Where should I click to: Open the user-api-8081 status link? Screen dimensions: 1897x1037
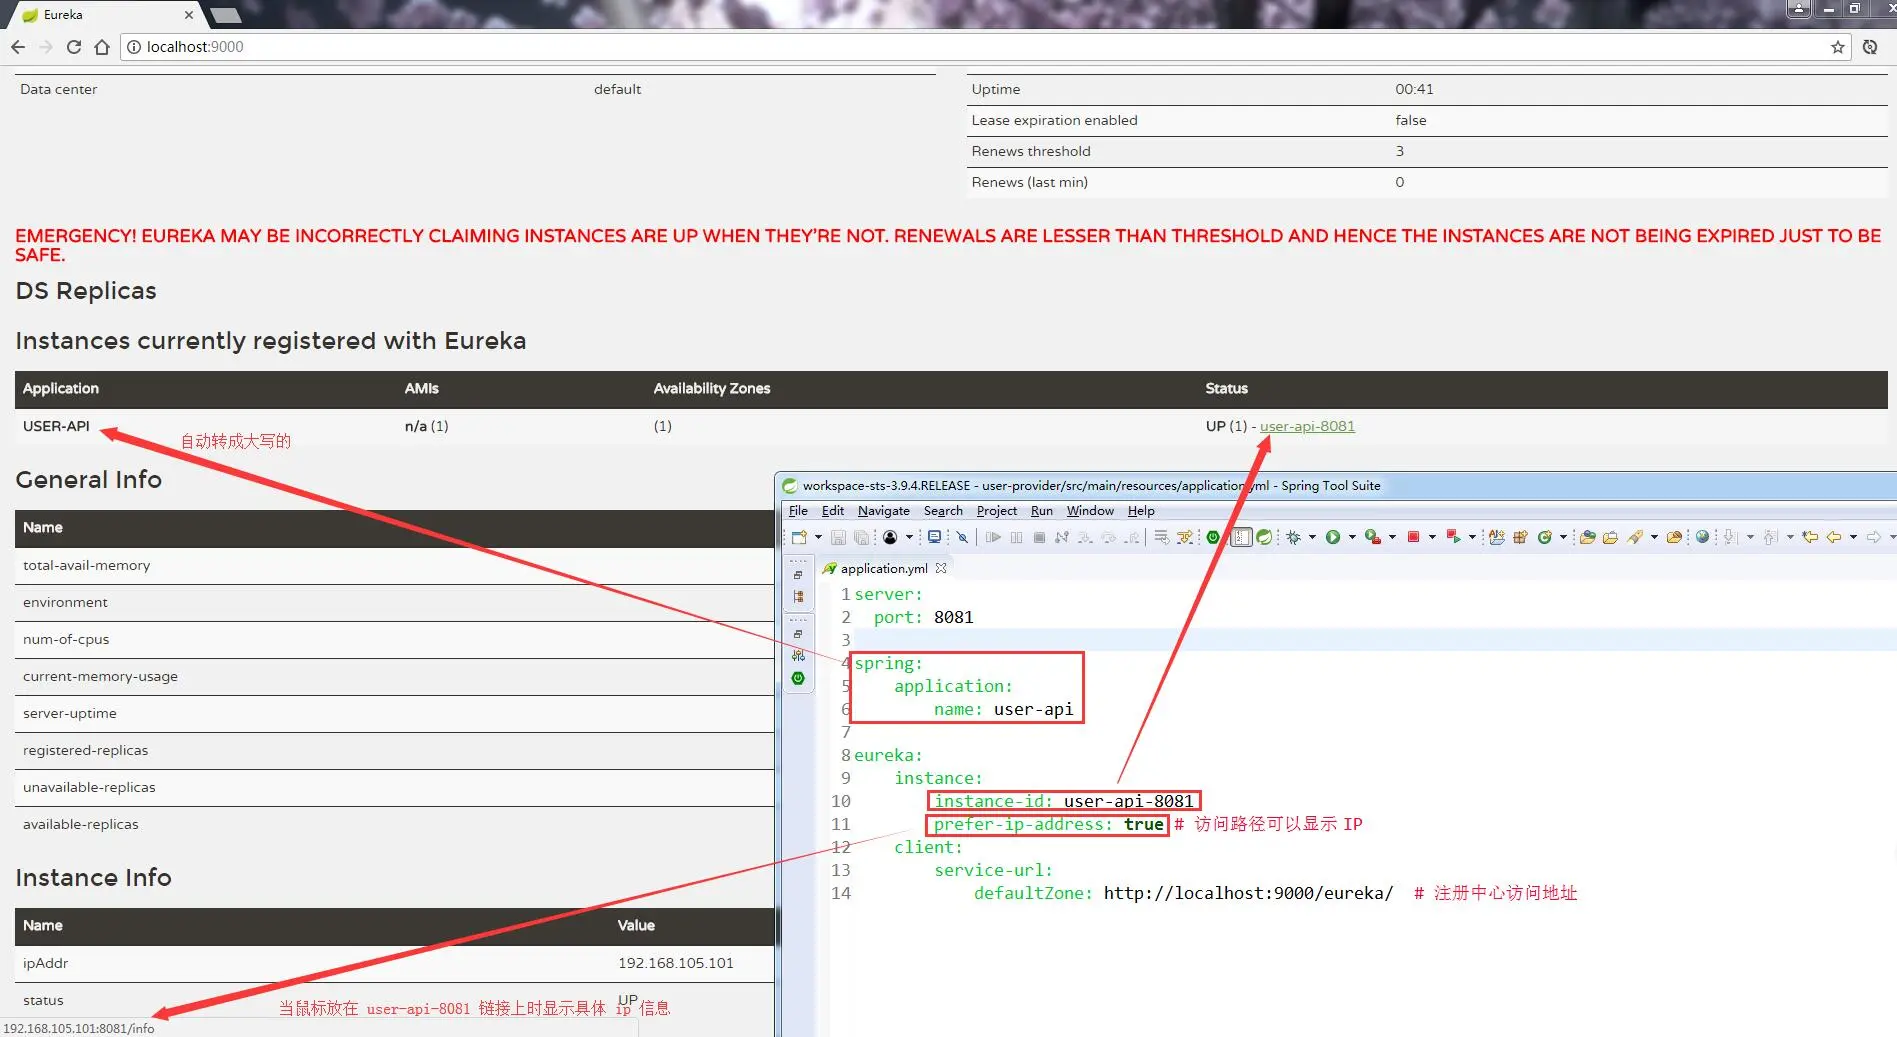point(1307,426)
